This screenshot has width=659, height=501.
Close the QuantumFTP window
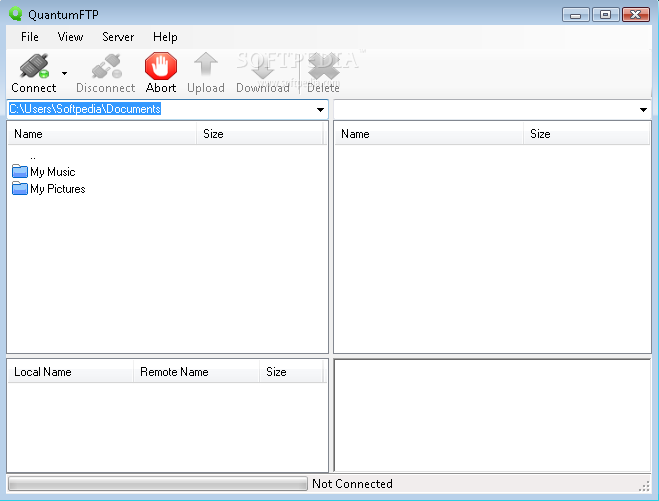click(x=636, y=15)
